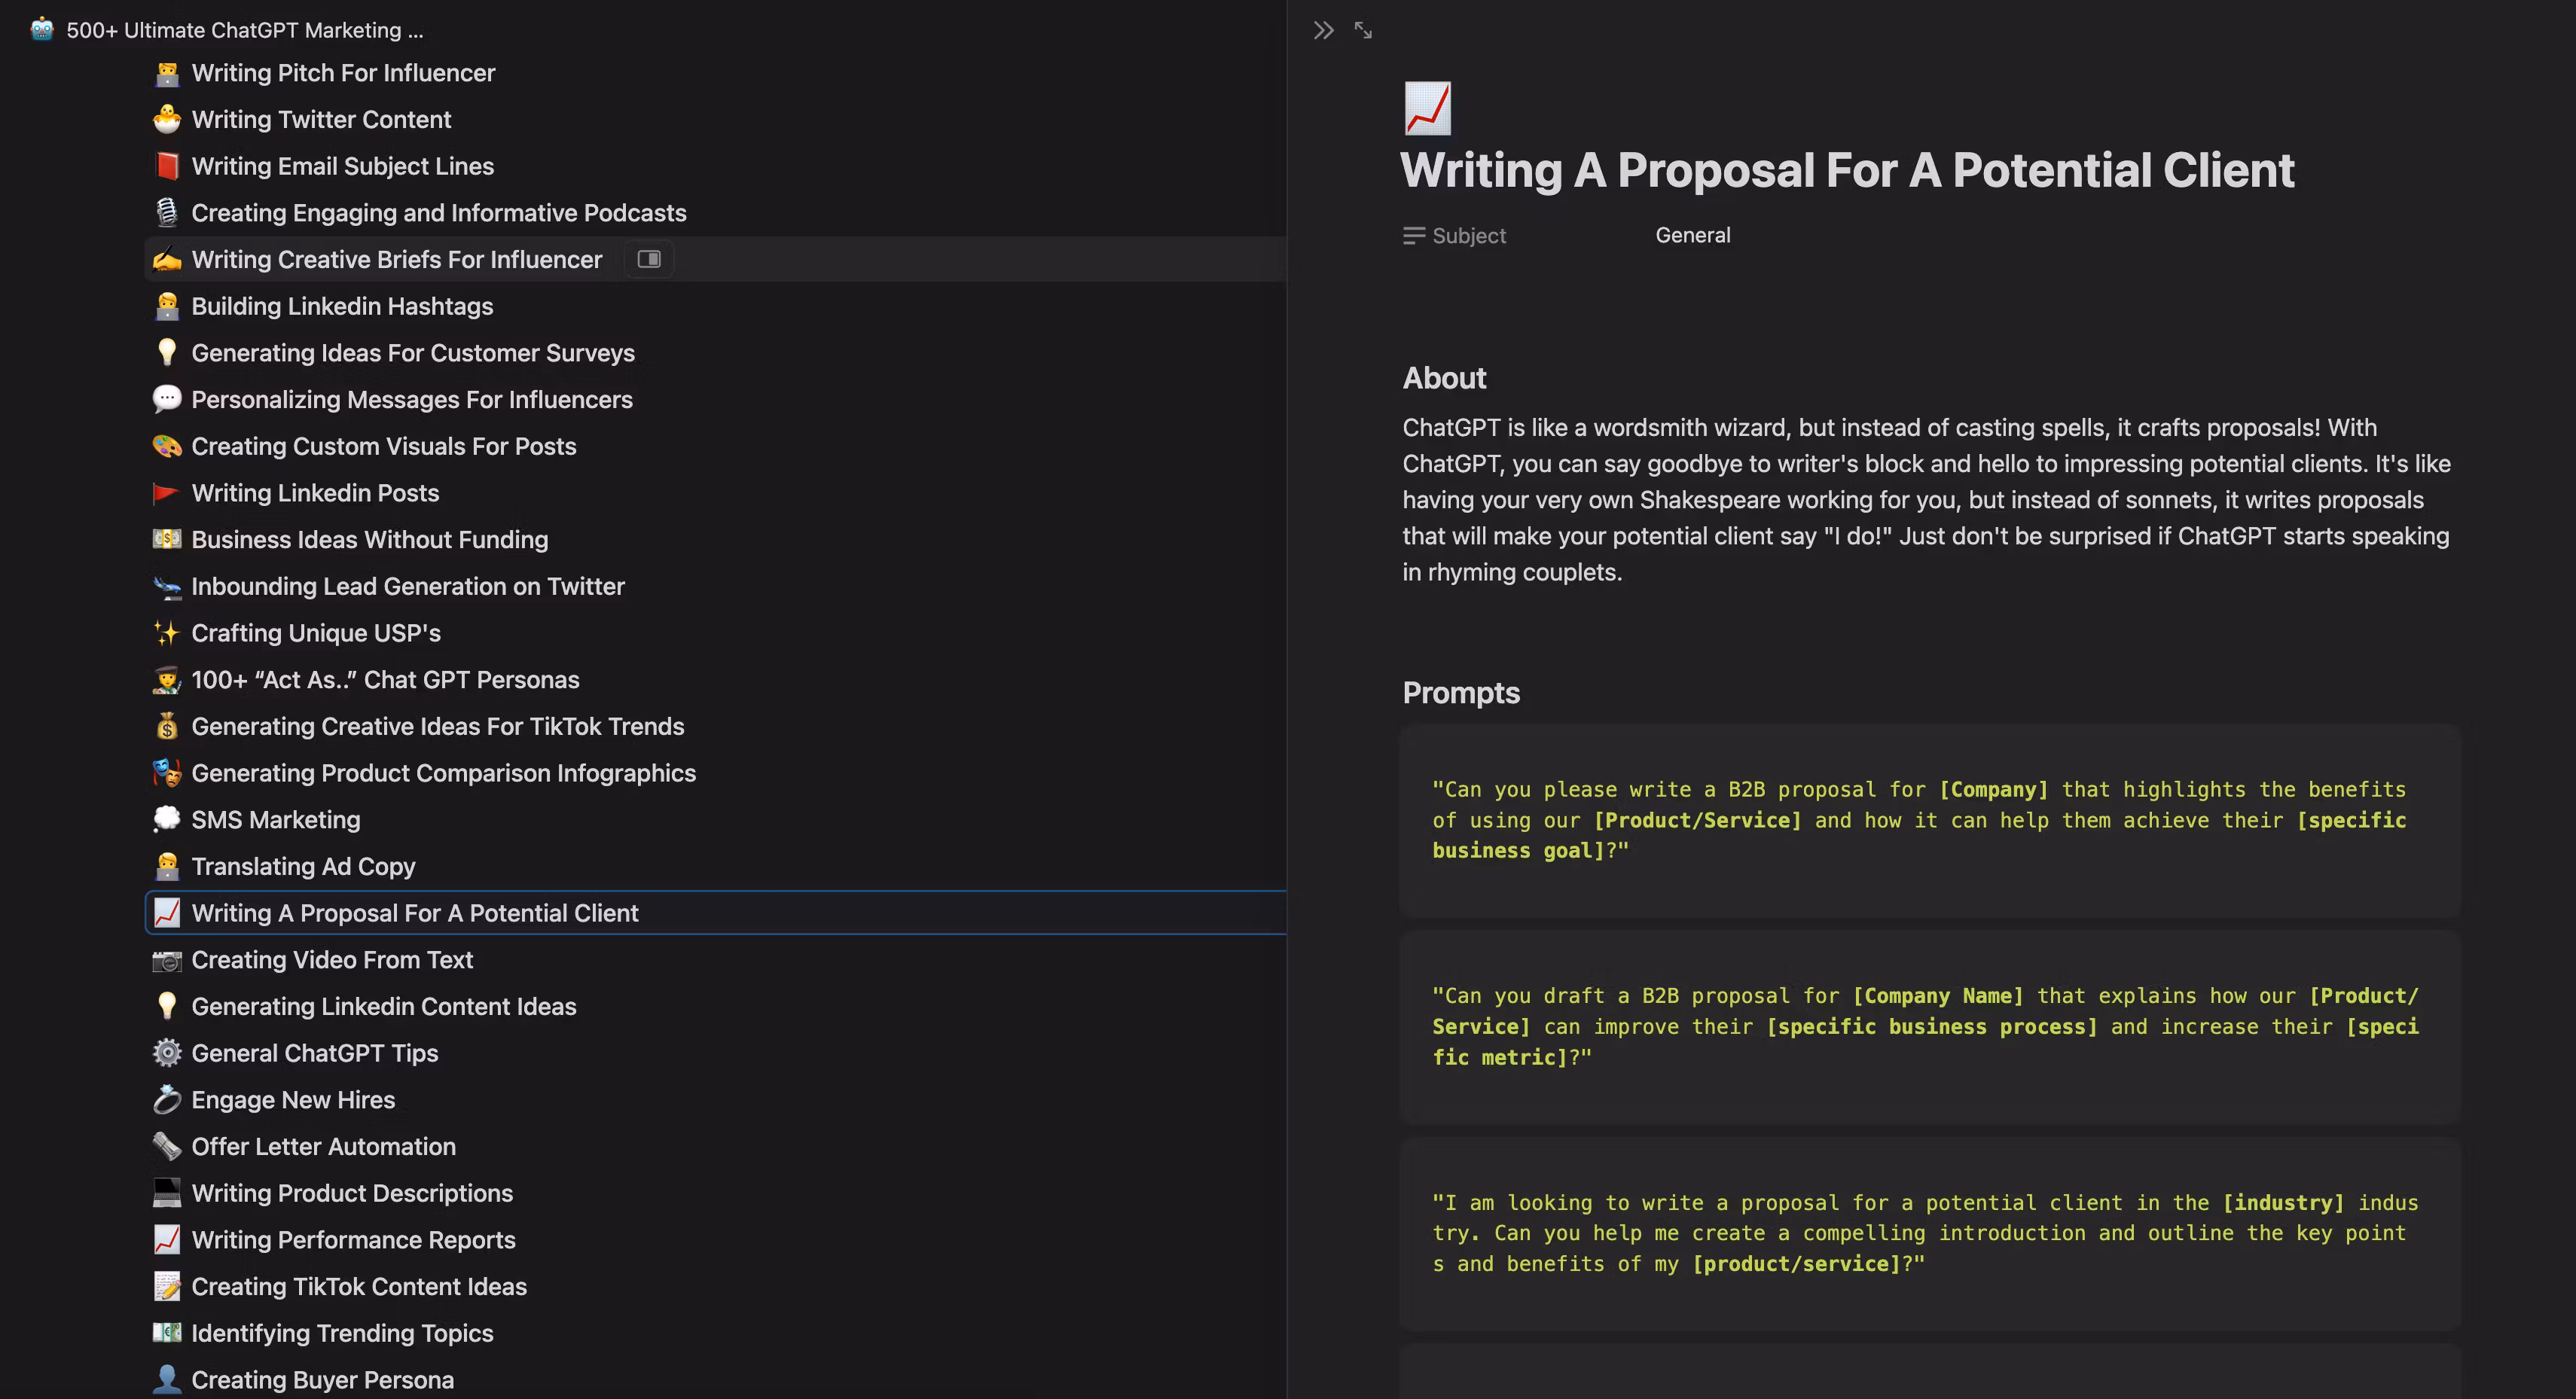2576x1399 pixels.
Task: Open 100+ Act As Chat GPT Personas
Action: coord(385,680)
